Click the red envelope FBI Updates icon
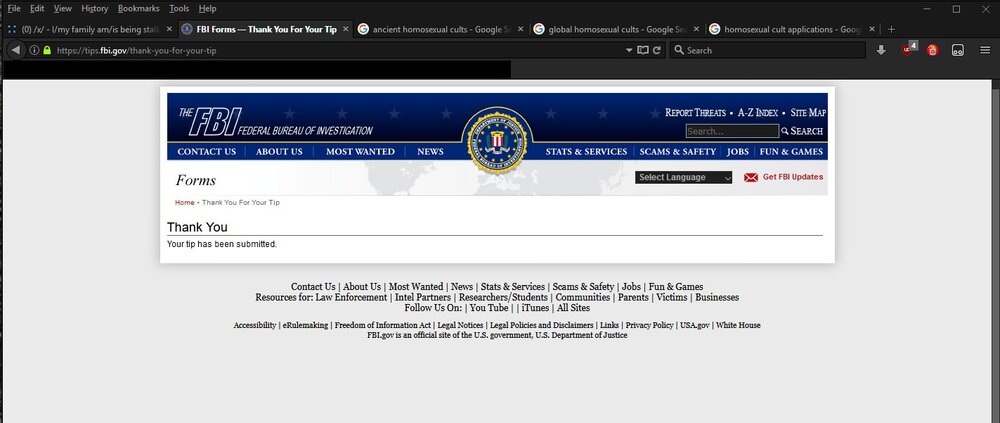 tap(751, 177)
